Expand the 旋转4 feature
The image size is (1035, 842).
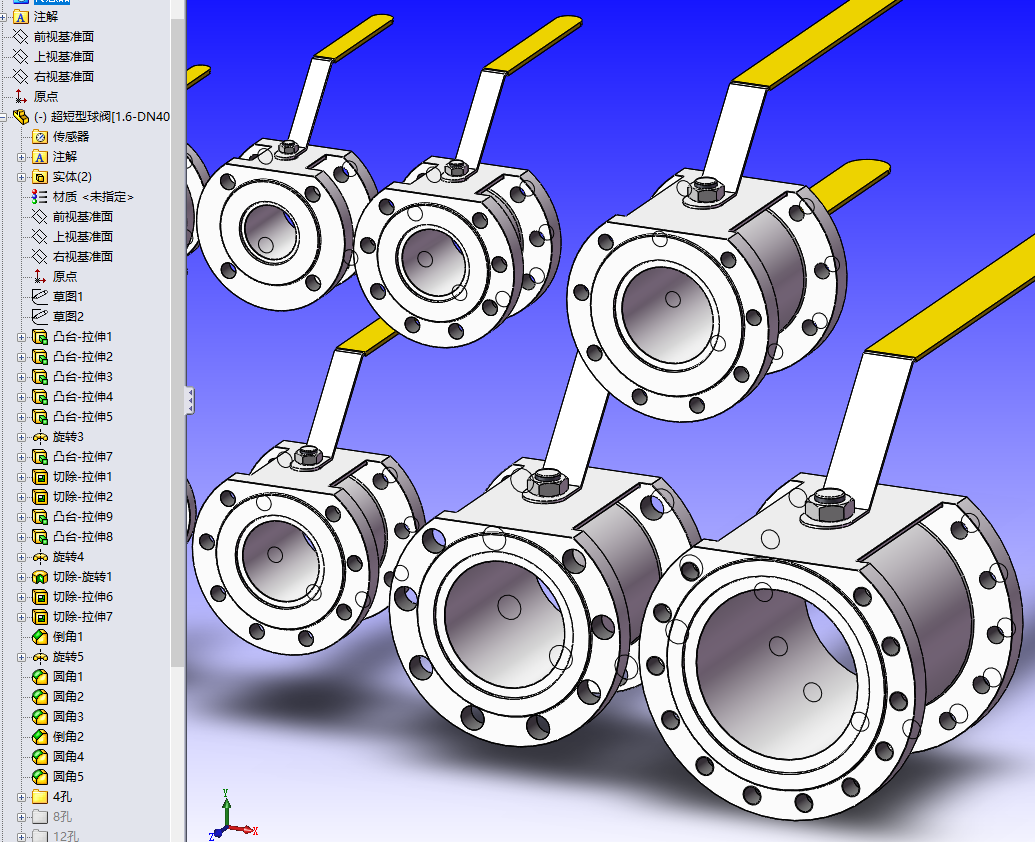pyautogui.click(x=21, y=557)
